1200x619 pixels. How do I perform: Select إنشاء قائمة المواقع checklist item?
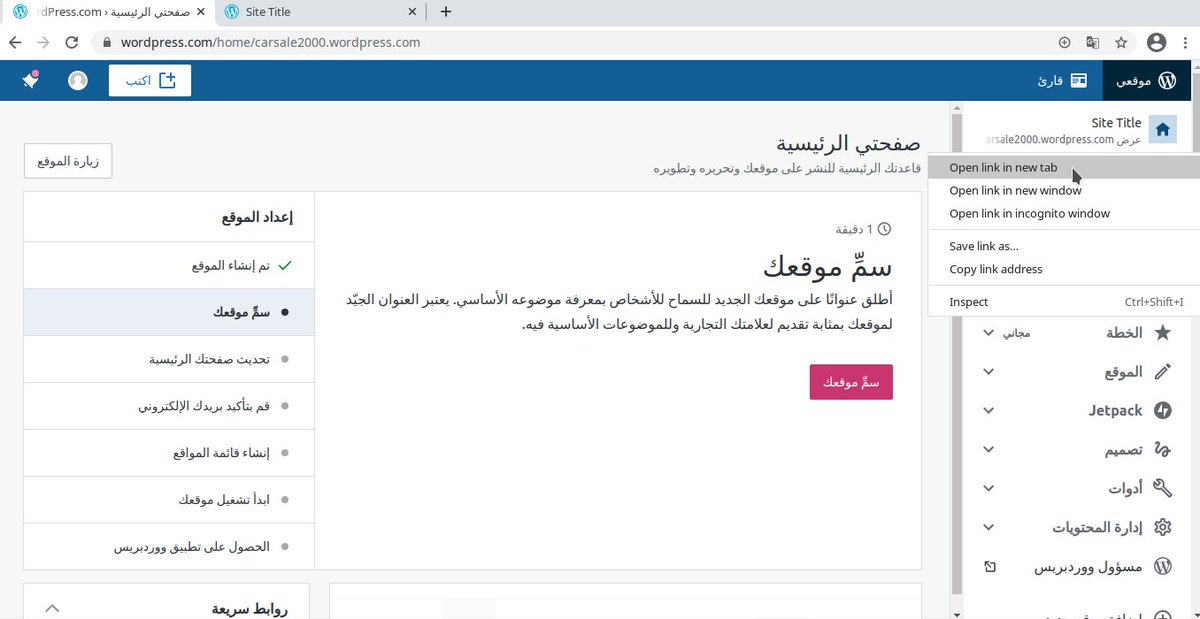(168, 453)
